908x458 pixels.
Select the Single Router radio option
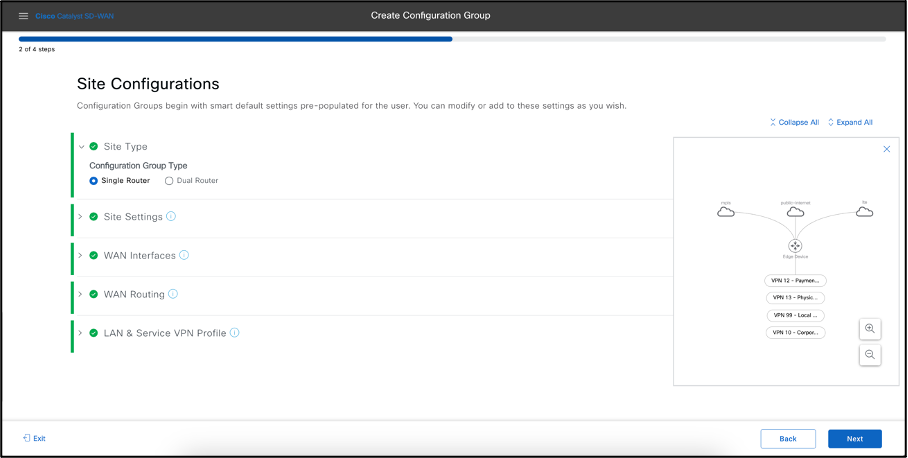tap(94, 181)
